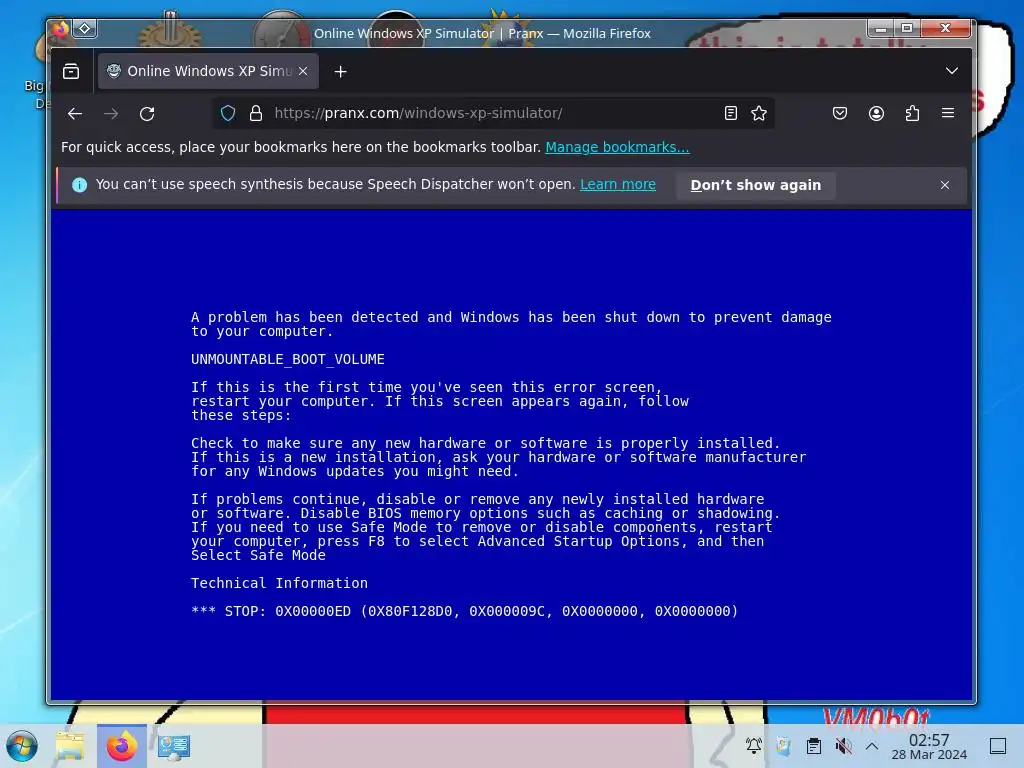Close the Online Windows XP Simulator tab
This screenshot has height=768, width=1024.
point(303,71)
